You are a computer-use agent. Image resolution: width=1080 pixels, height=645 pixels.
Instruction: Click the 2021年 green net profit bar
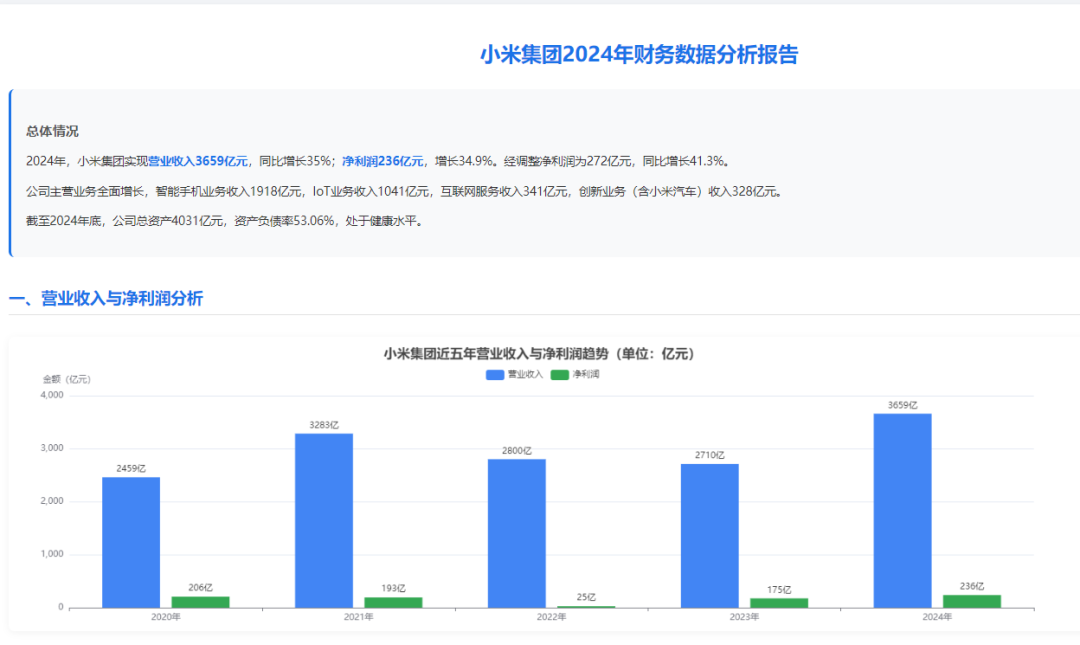(x=393, y=603)
